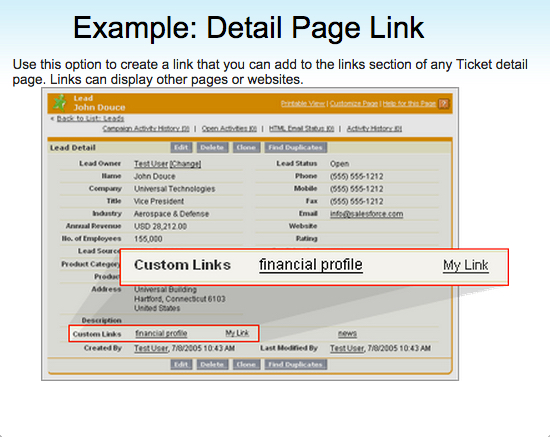Select the Open lead status value

(x=339, y=164)
